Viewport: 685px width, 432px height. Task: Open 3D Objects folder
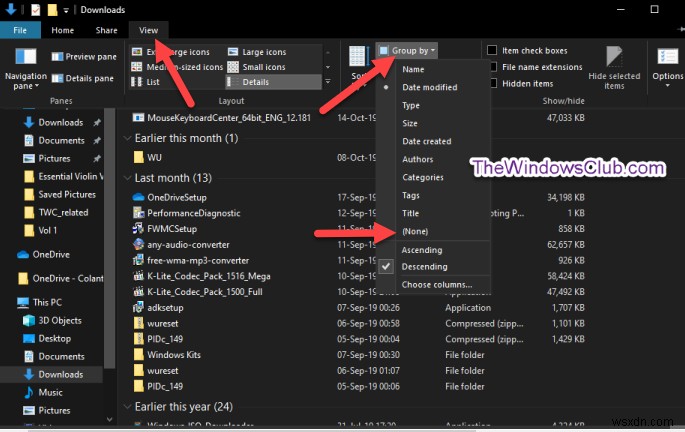coord(52,320)
